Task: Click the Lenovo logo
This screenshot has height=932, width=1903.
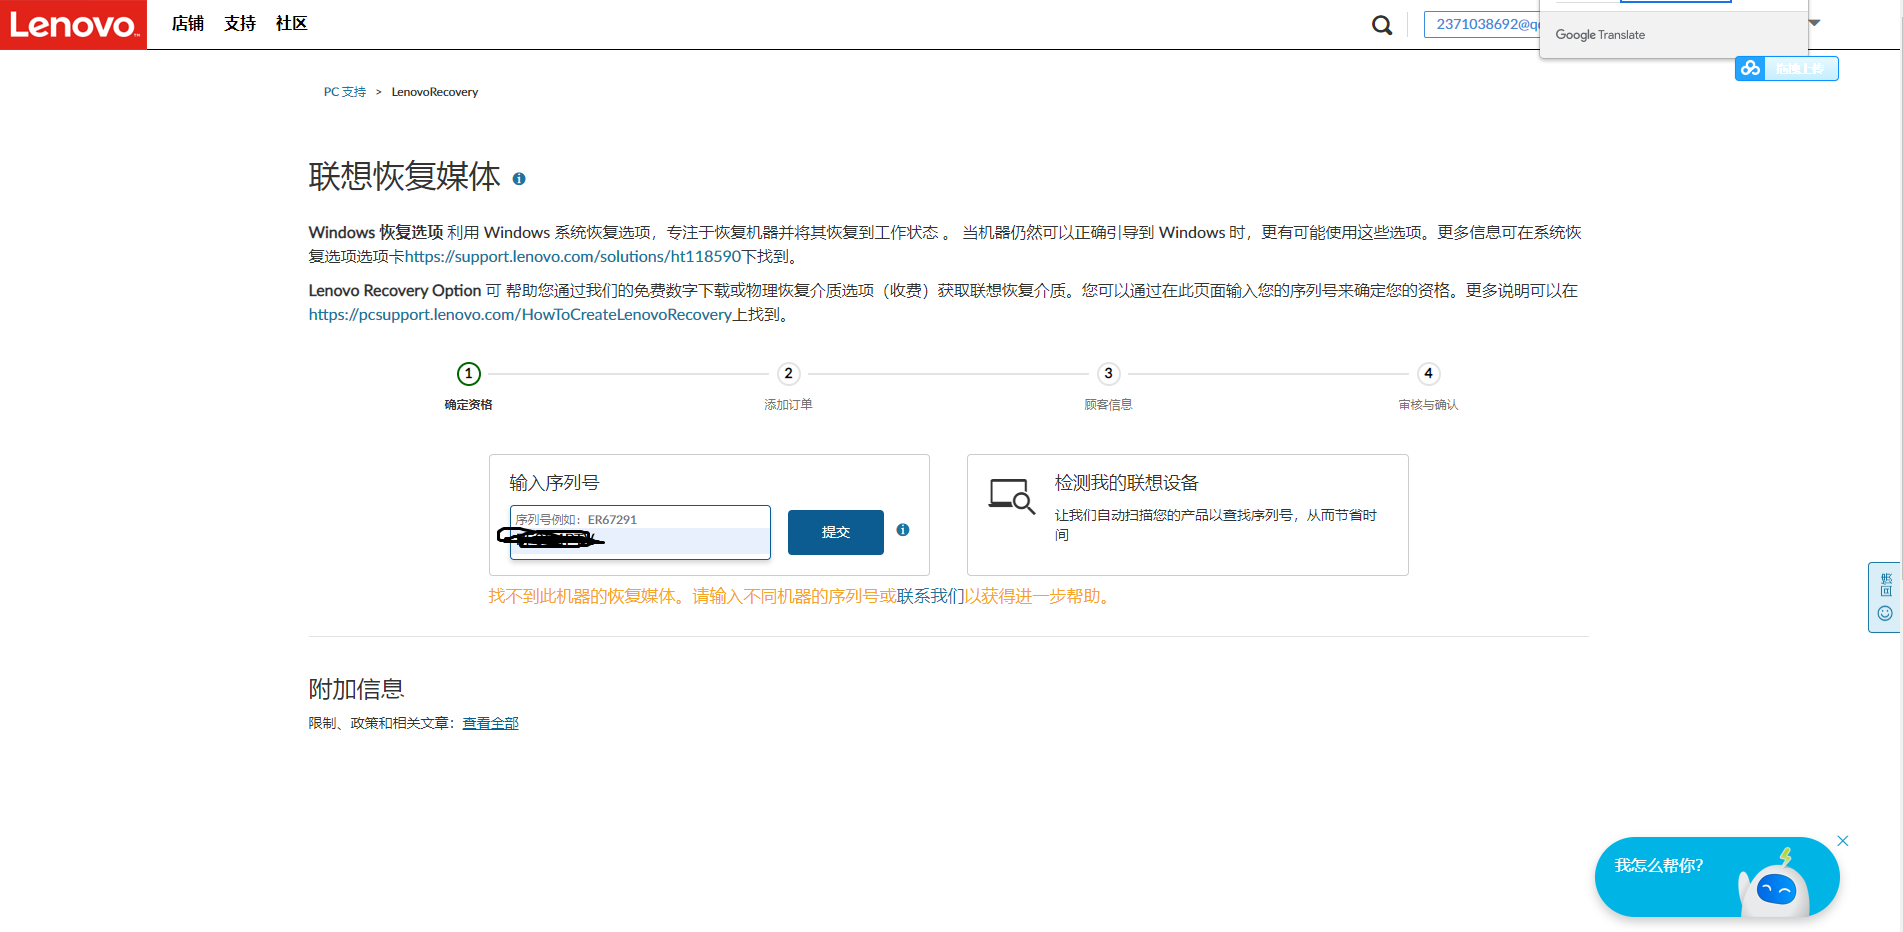Action: [73, 24]
